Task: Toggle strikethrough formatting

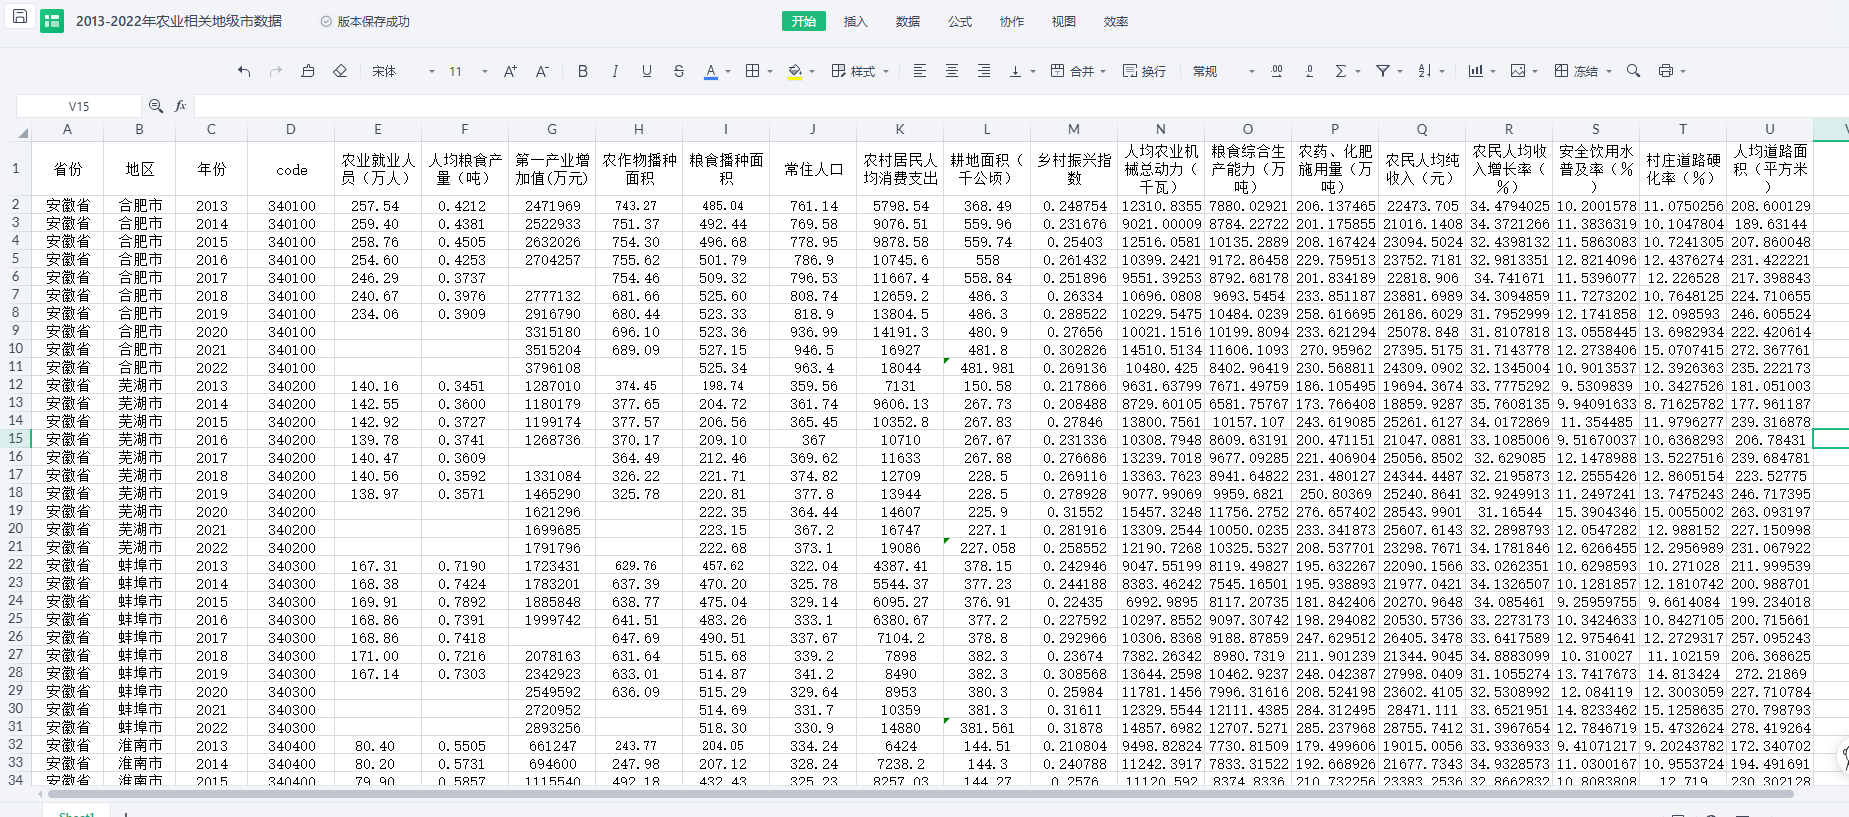Action: click(679, 71)
